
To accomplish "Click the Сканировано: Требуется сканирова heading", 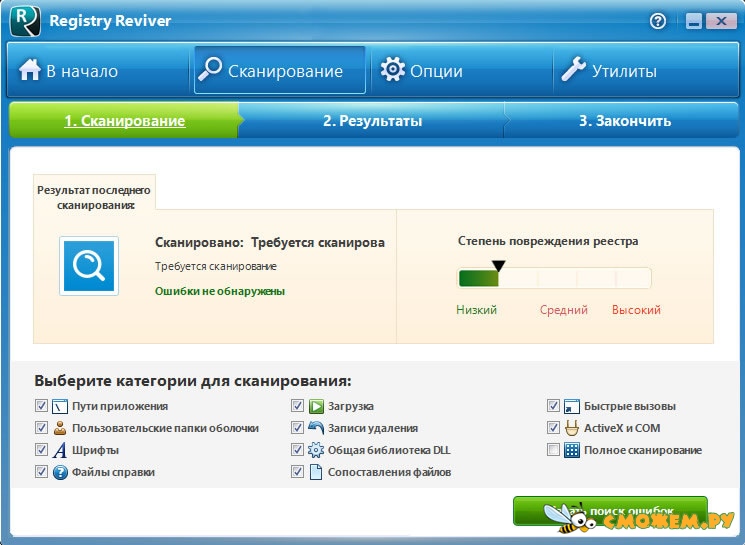I will tap(270, 242).
